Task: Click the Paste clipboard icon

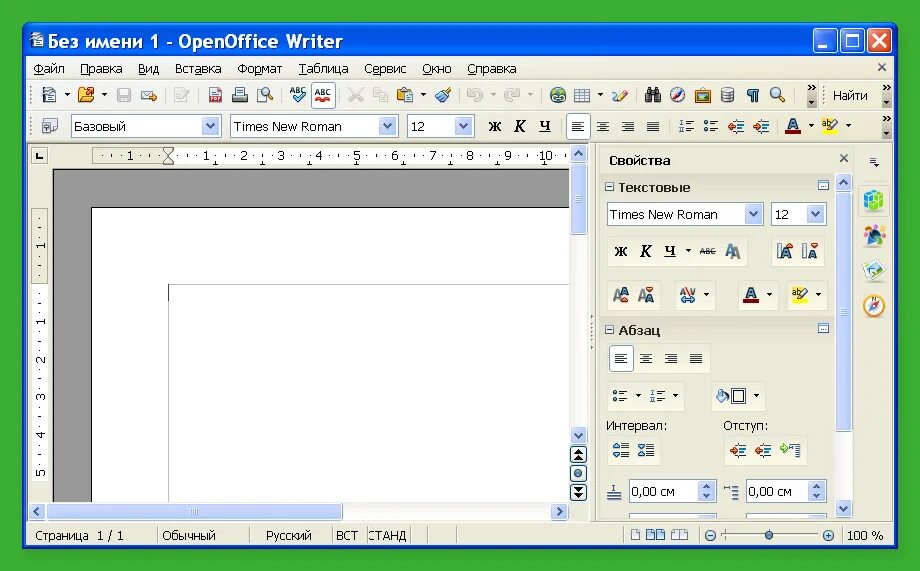Action: tap(404, 94)
